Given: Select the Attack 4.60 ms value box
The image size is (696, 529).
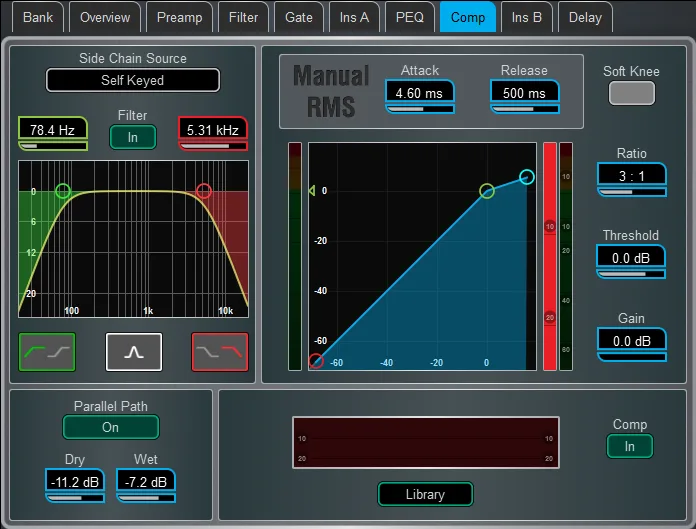Looking at the screenshot, I should point(419,93).
